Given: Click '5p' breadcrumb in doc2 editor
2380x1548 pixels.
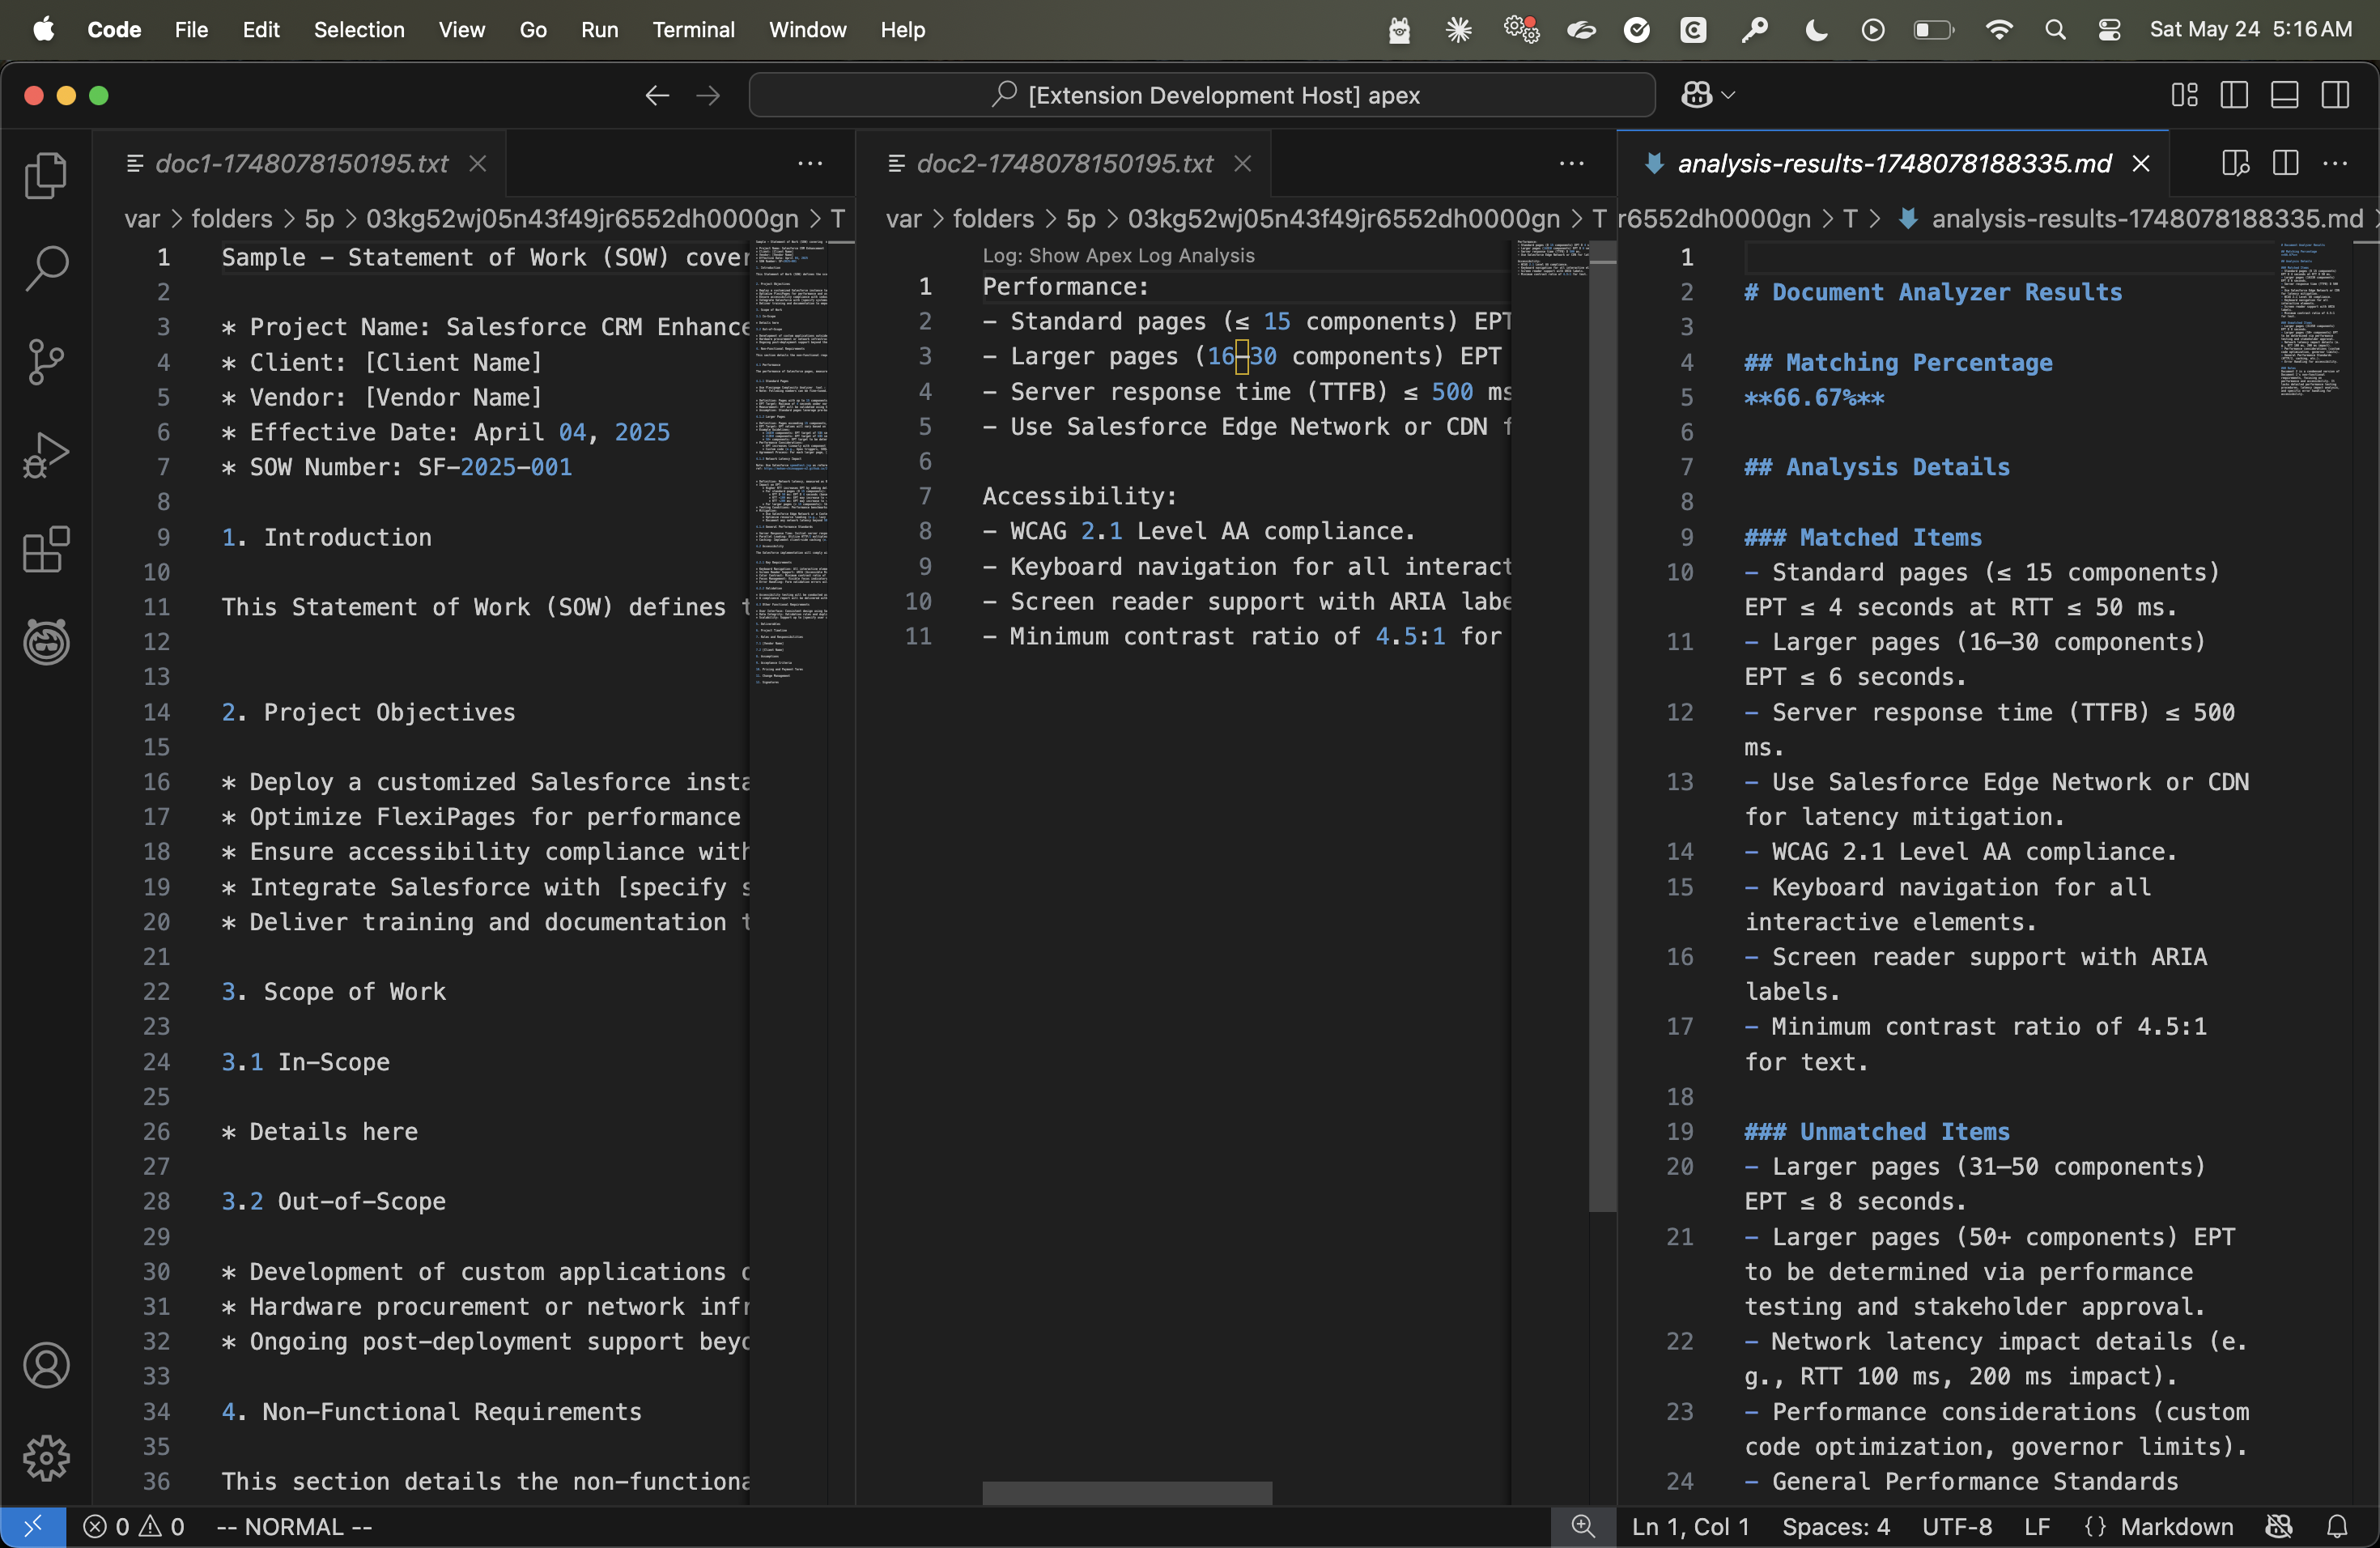Looking at the screenshot, I should coord(1080,219).
